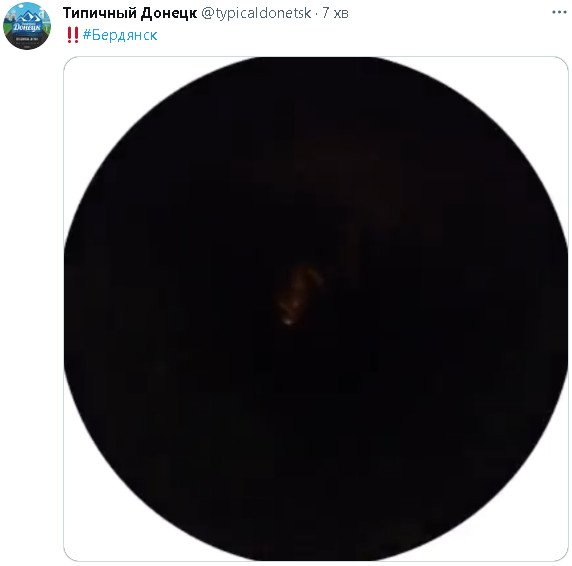Image resolution: width=572 pixels, height=566 pixels.
Task: Click the orange glowing object in video
Action: click(x=299, y=290)
